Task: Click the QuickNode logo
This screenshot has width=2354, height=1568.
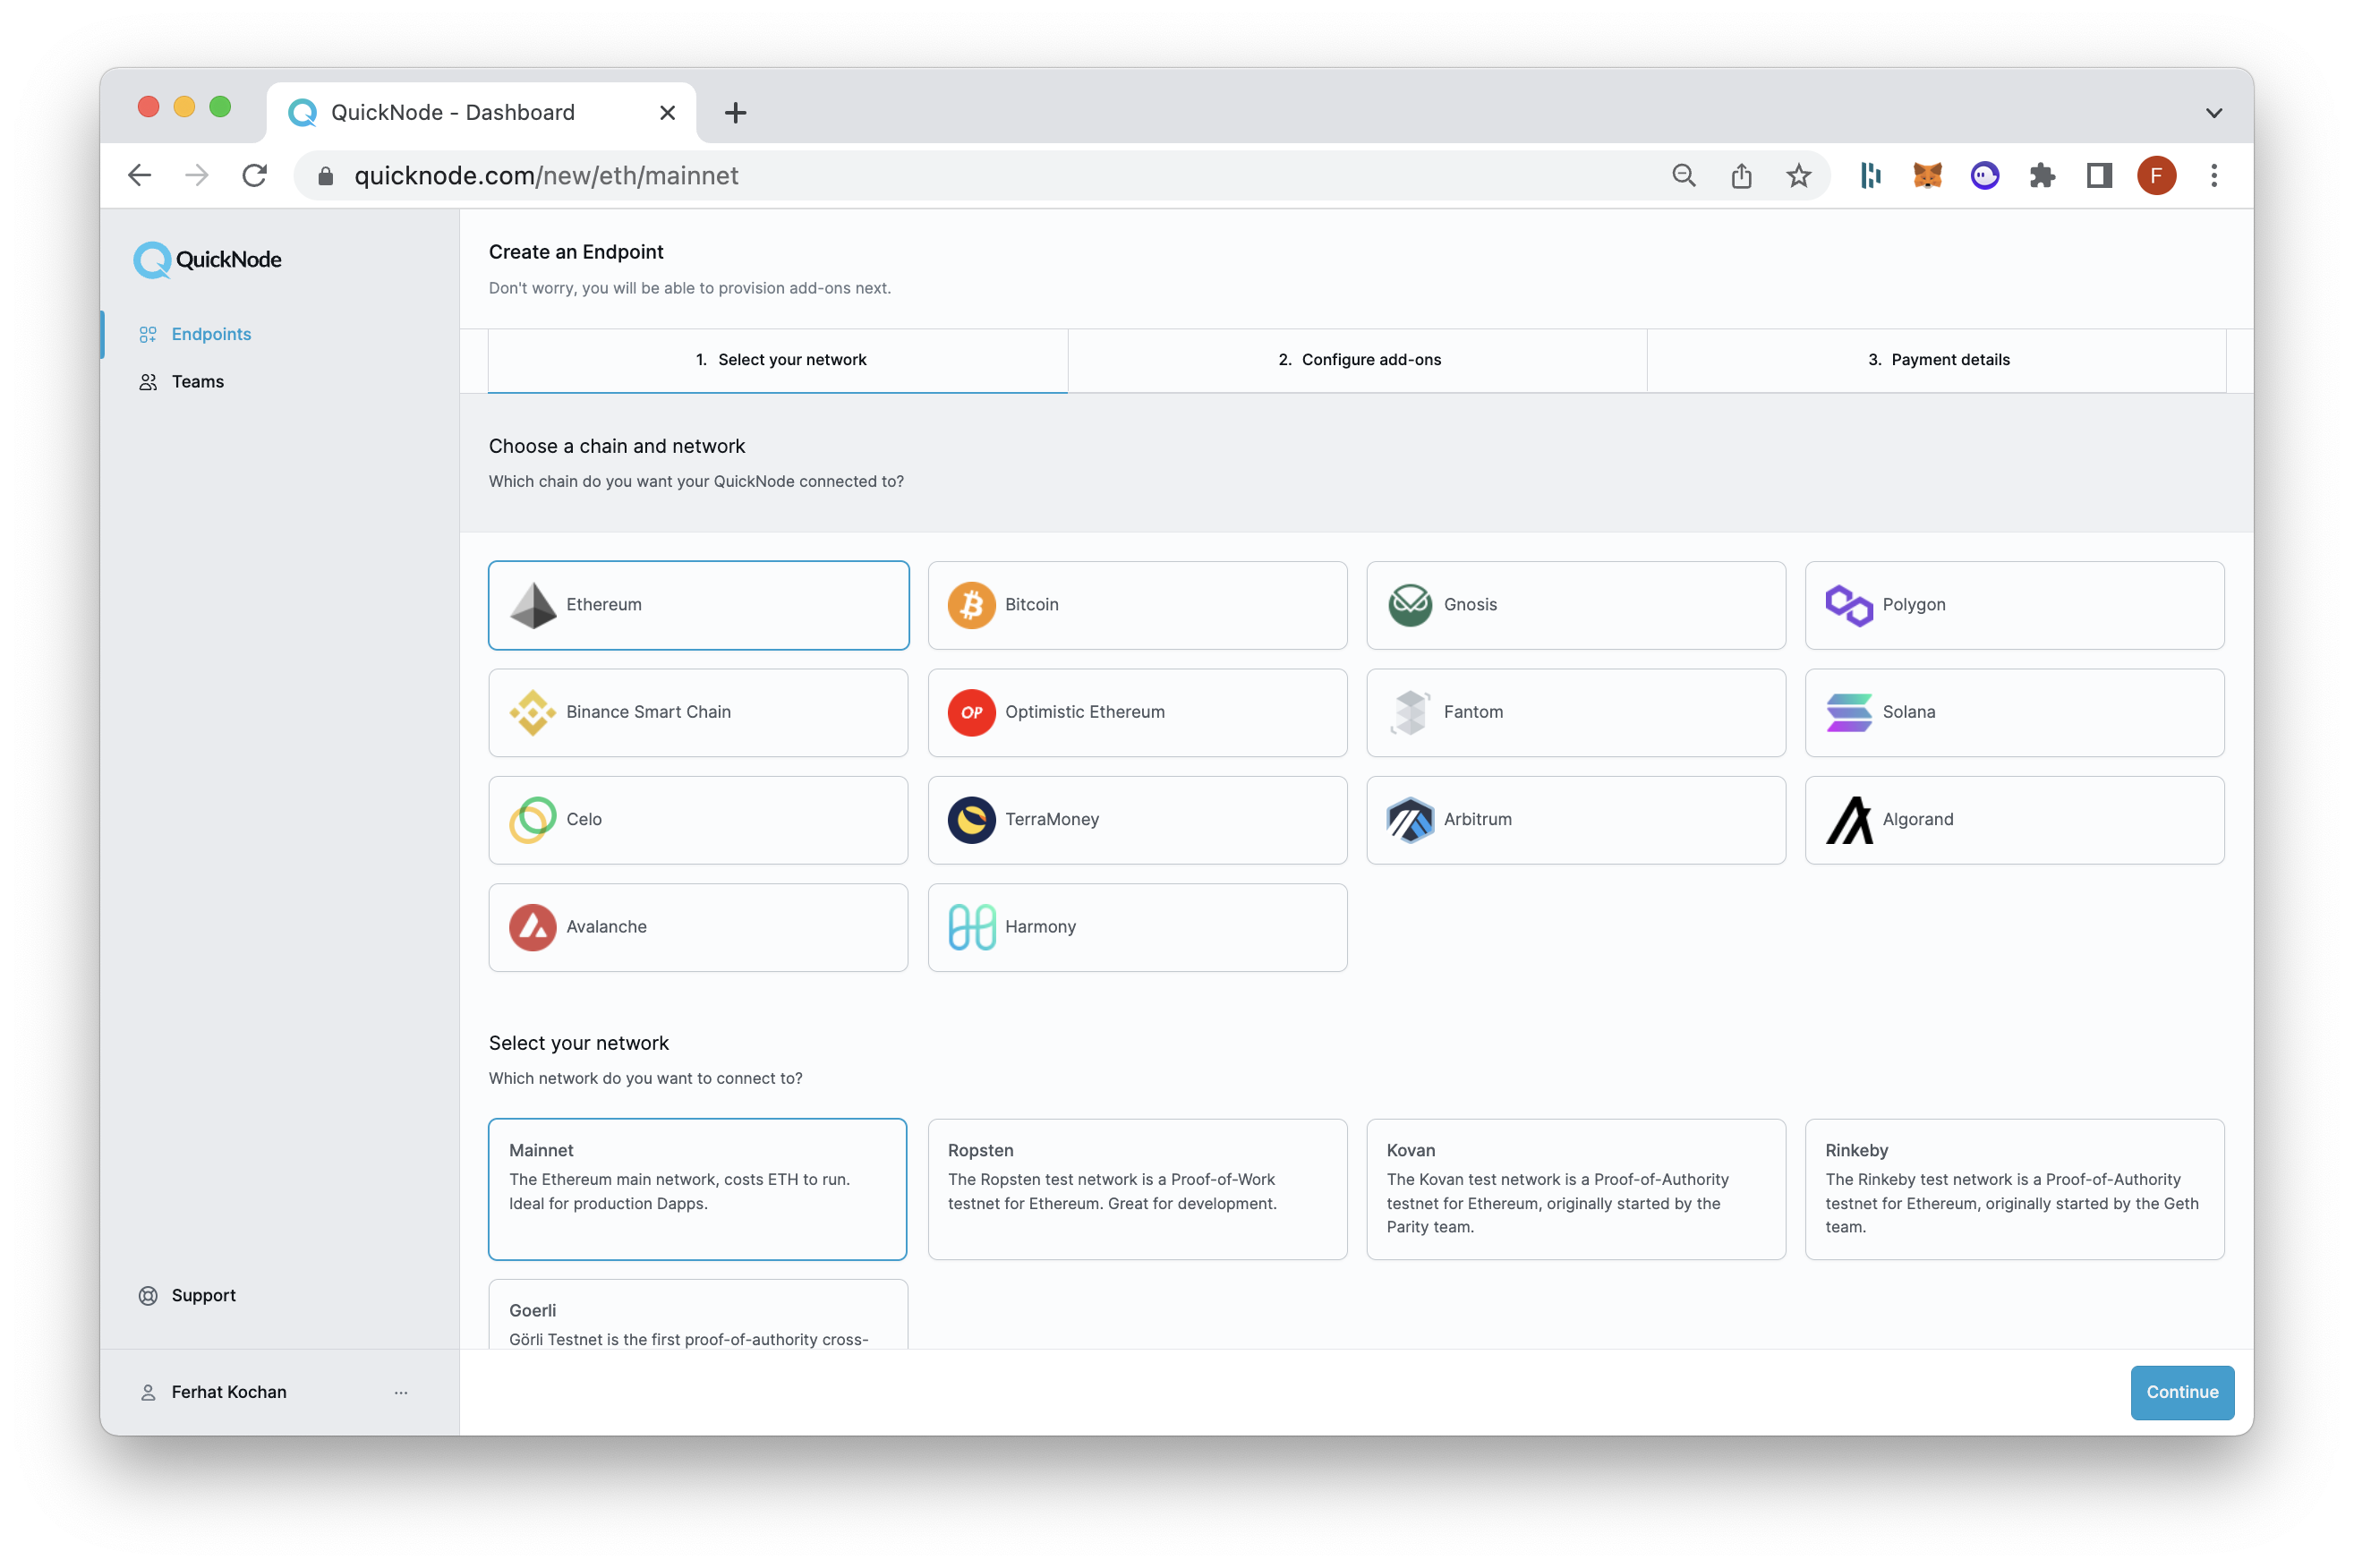Action: coord(207,259)
